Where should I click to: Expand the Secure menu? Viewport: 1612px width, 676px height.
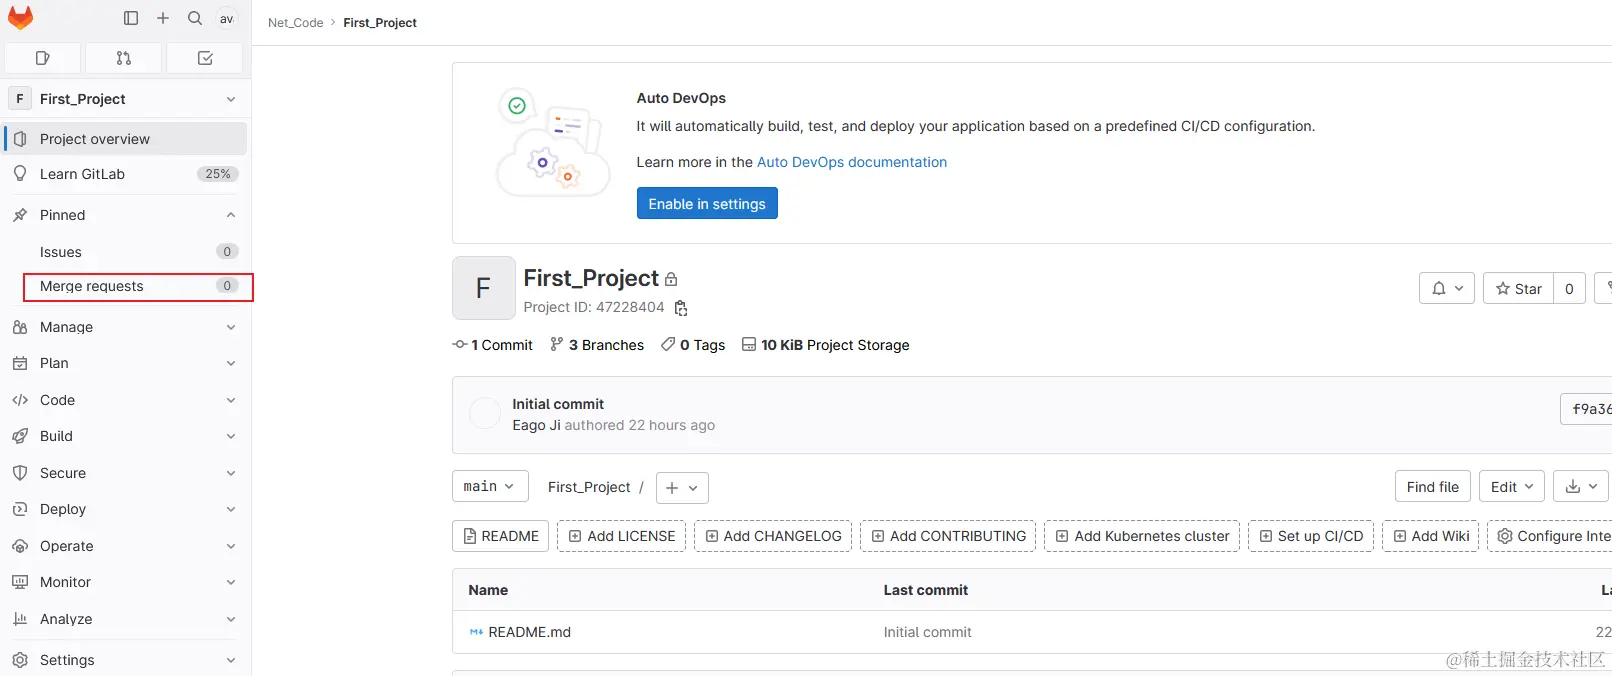click(x=126, y=473)
